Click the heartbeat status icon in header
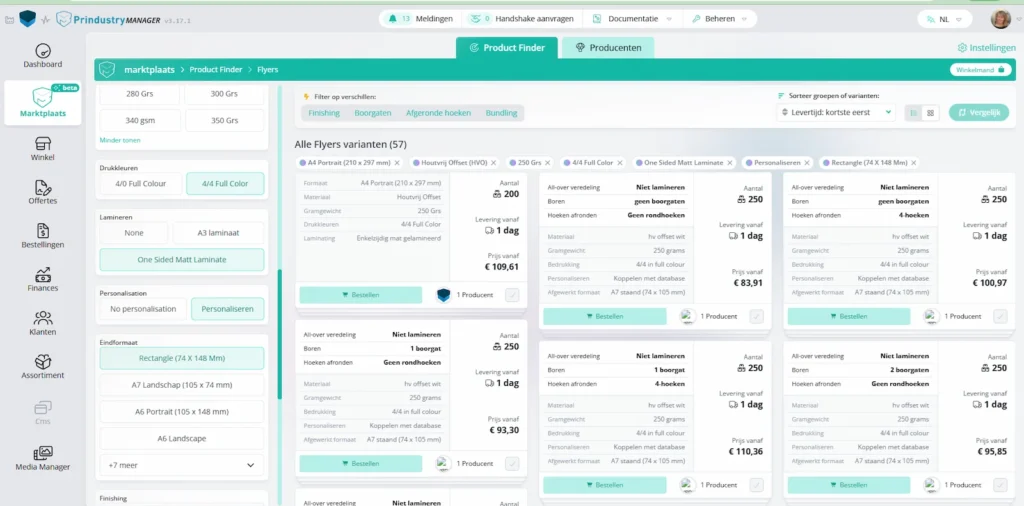The width and height of the screenshot is (1024, 506). (46, 20)
